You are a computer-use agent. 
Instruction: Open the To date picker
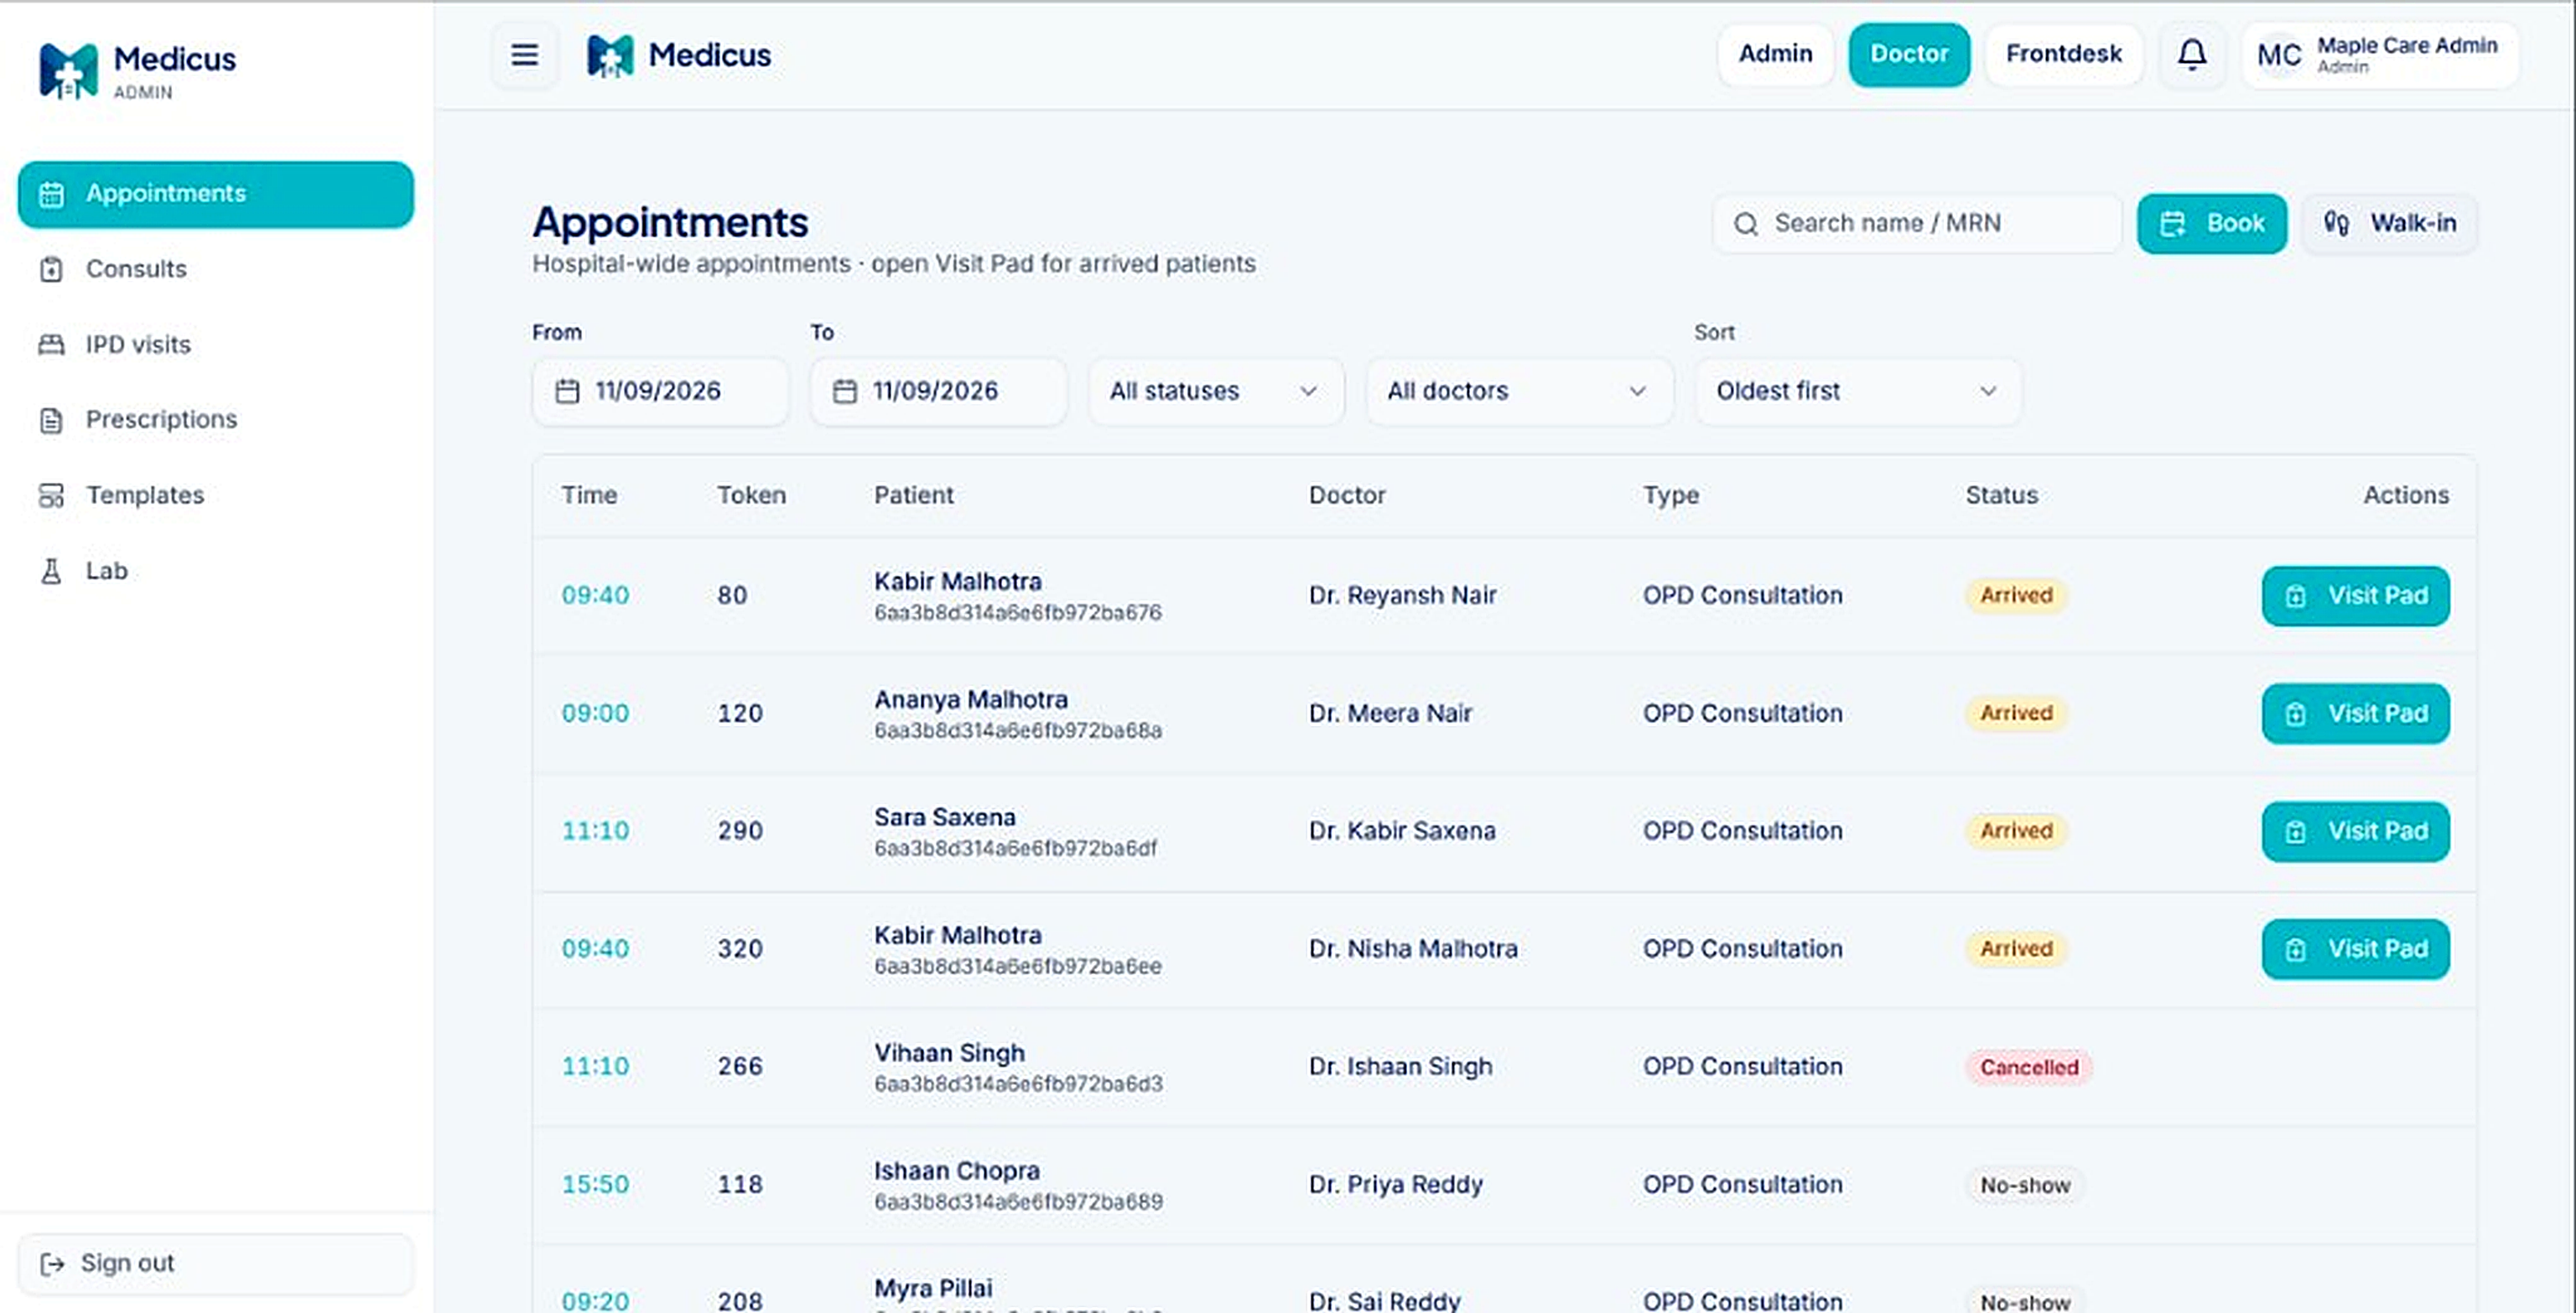938,391
